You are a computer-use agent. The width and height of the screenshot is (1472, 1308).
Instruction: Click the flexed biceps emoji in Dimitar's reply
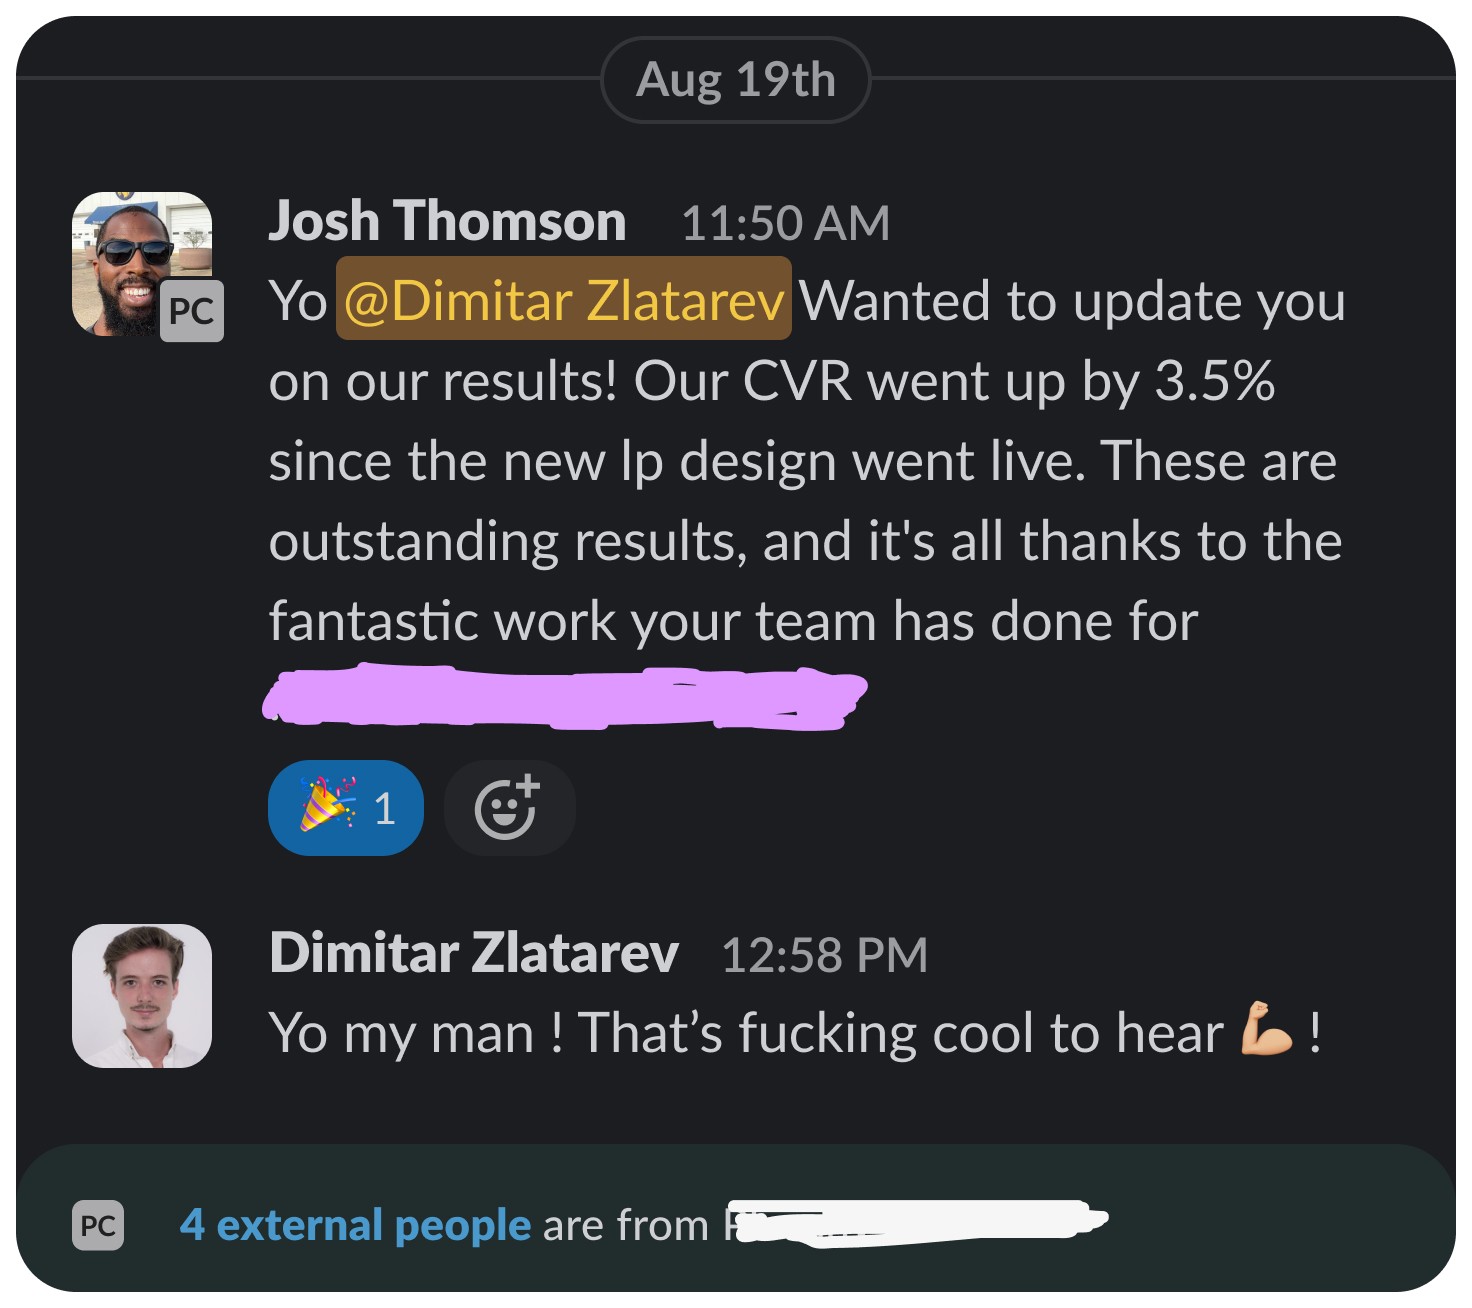[x=1265, y=1030]
